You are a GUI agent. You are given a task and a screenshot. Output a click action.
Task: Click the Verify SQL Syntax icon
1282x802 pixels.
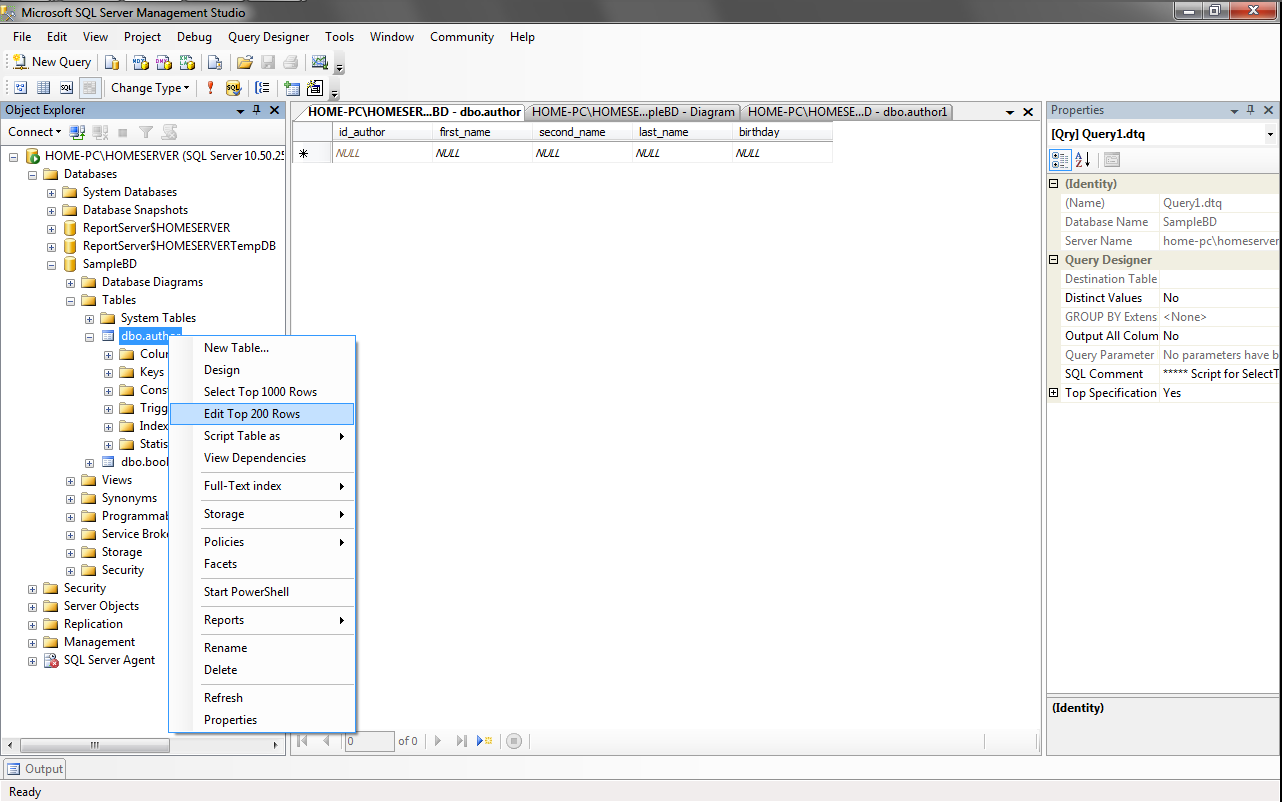click(x=233, y=88)
